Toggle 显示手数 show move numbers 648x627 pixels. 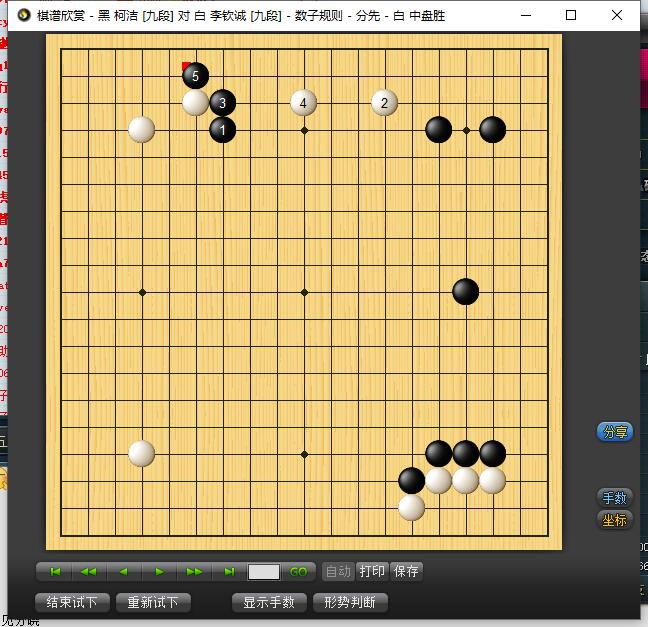[269, 602]
